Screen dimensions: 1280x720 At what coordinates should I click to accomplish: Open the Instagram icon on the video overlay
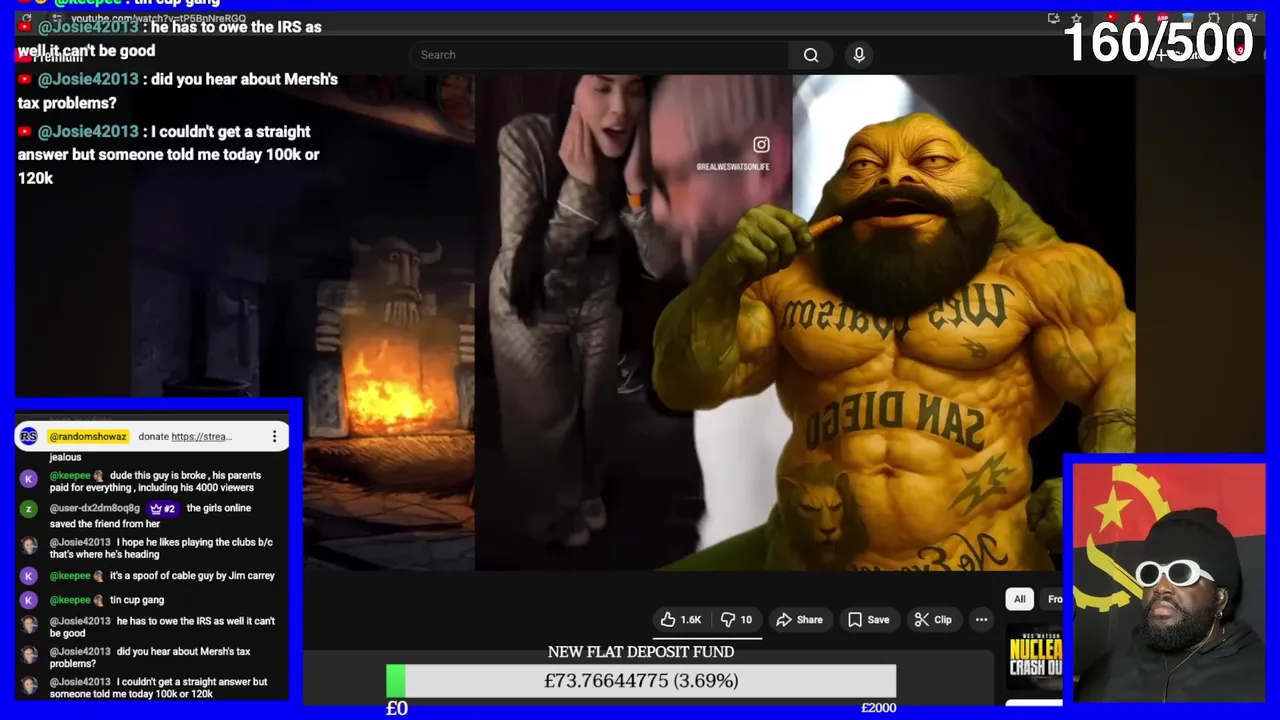click(x=761, y=145)
